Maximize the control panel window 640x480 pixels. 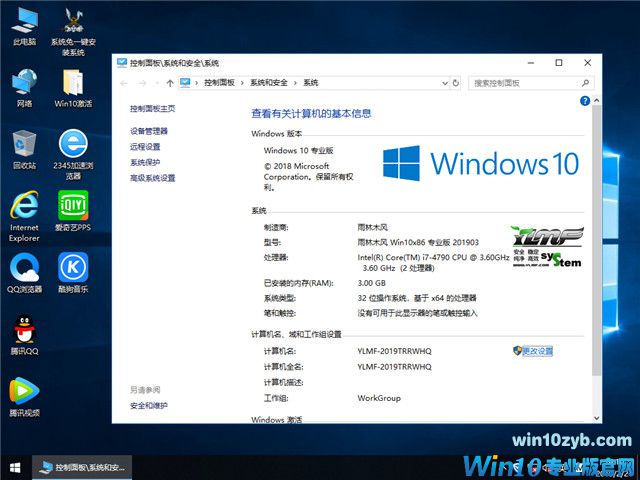pos(559,63)
